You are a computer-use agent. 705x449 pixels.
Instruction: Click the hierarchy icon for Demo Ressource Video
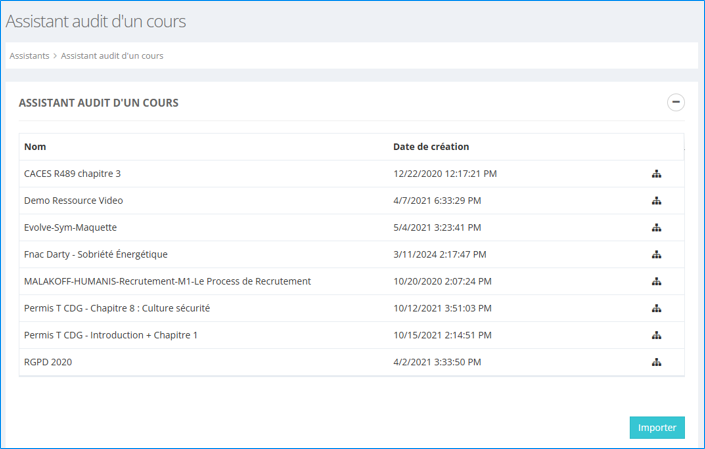[x=657, y=201]
